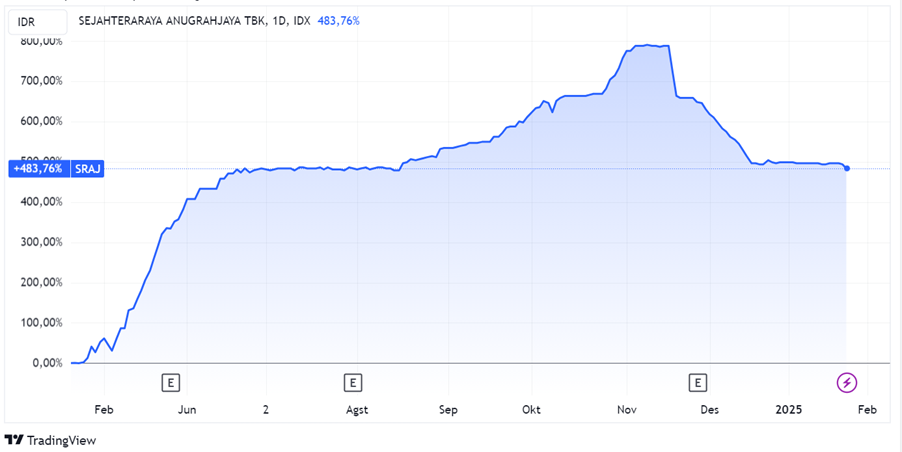Screen dimensions: 902x452
Task: Click the Agst time axis label
Action: [357, 410]
